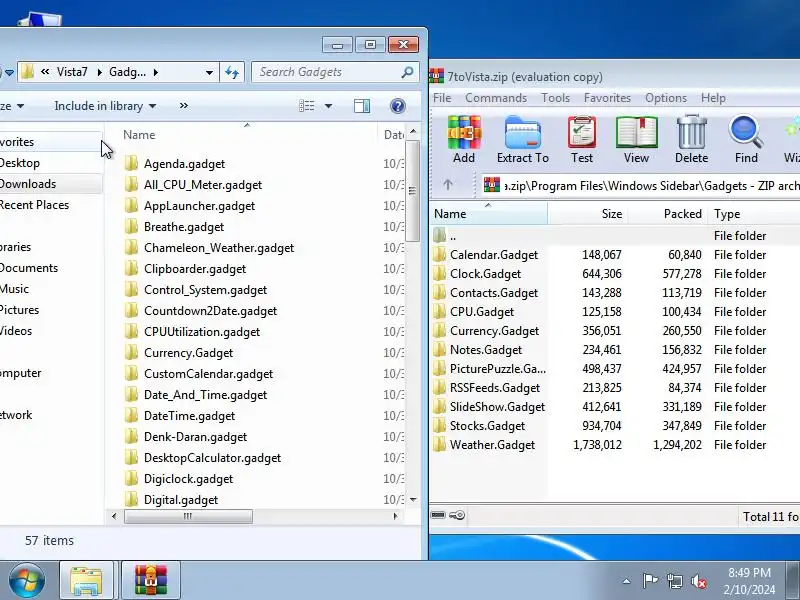The width and height of the screenshot is (800, 600).
Task: Select the Weather.Gadget folder icon in WinRAR
Action: click(x=439, y=445)
